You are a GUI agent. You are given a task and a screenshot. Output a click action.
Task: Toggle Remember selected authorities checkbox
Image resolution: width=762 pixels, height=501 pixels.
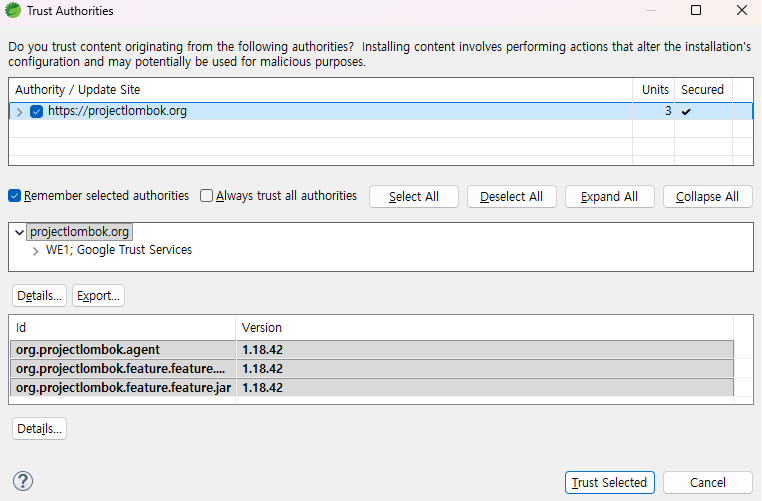pos(15,196)
